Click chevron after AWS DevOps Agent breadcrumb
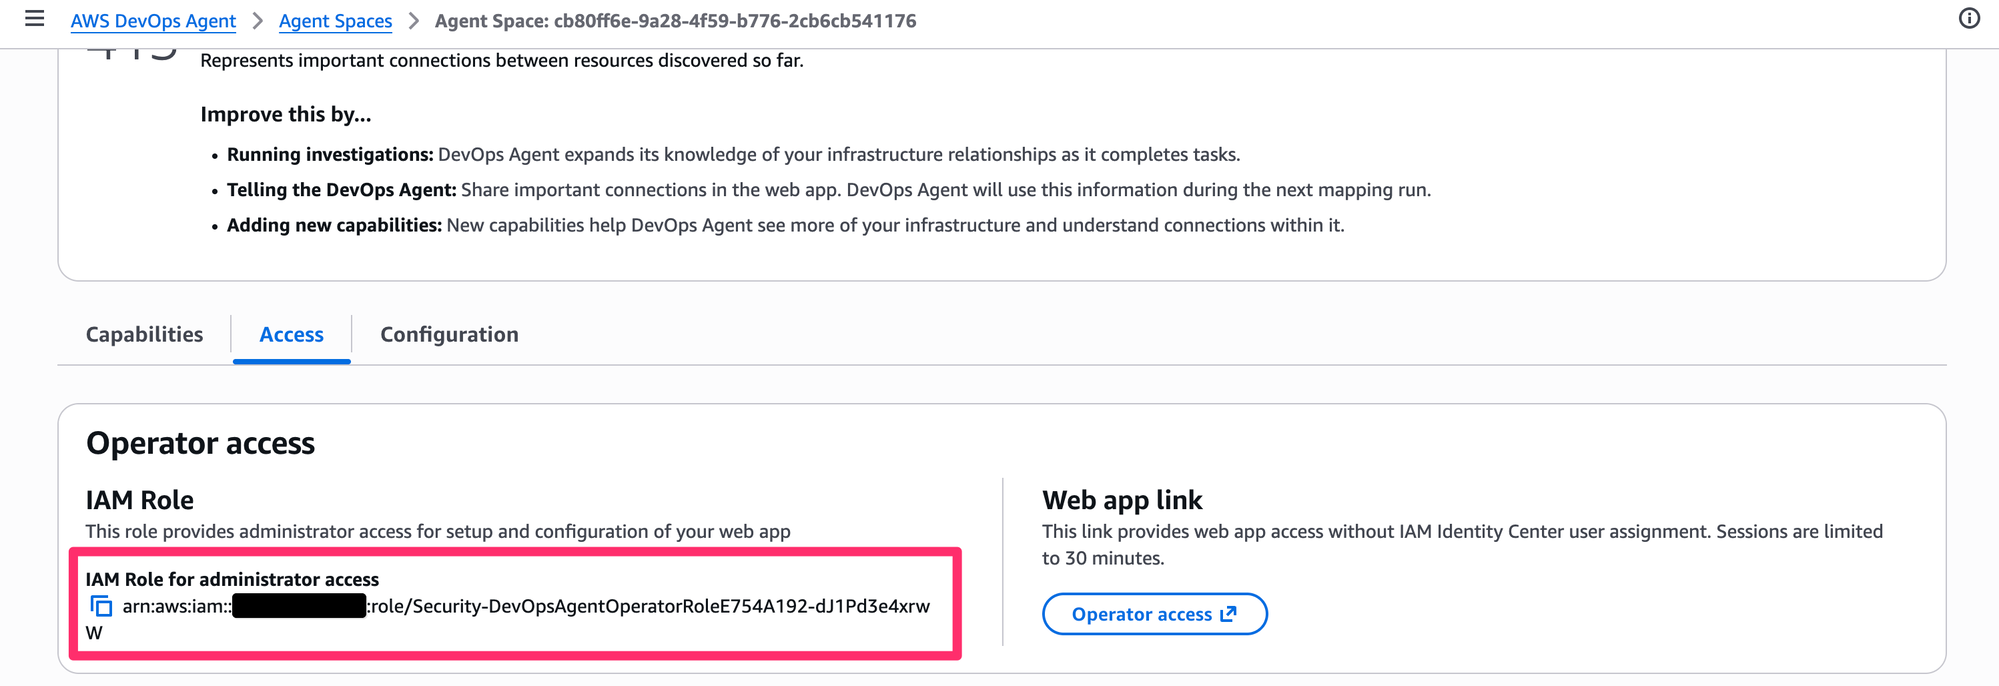 258,21
